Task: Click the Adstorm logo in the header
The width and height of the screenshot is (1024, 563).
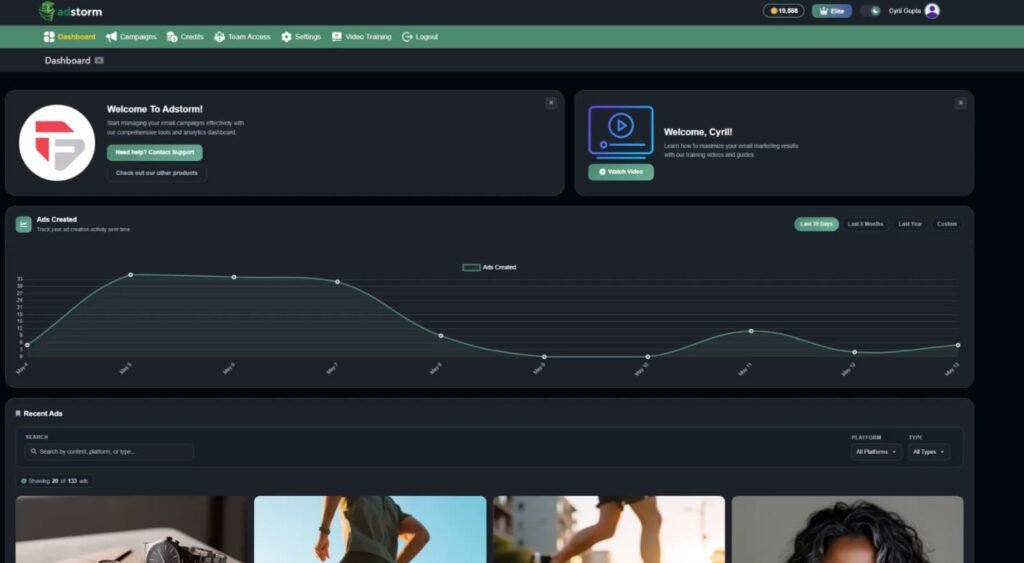Action: click(x=71, y=11)
